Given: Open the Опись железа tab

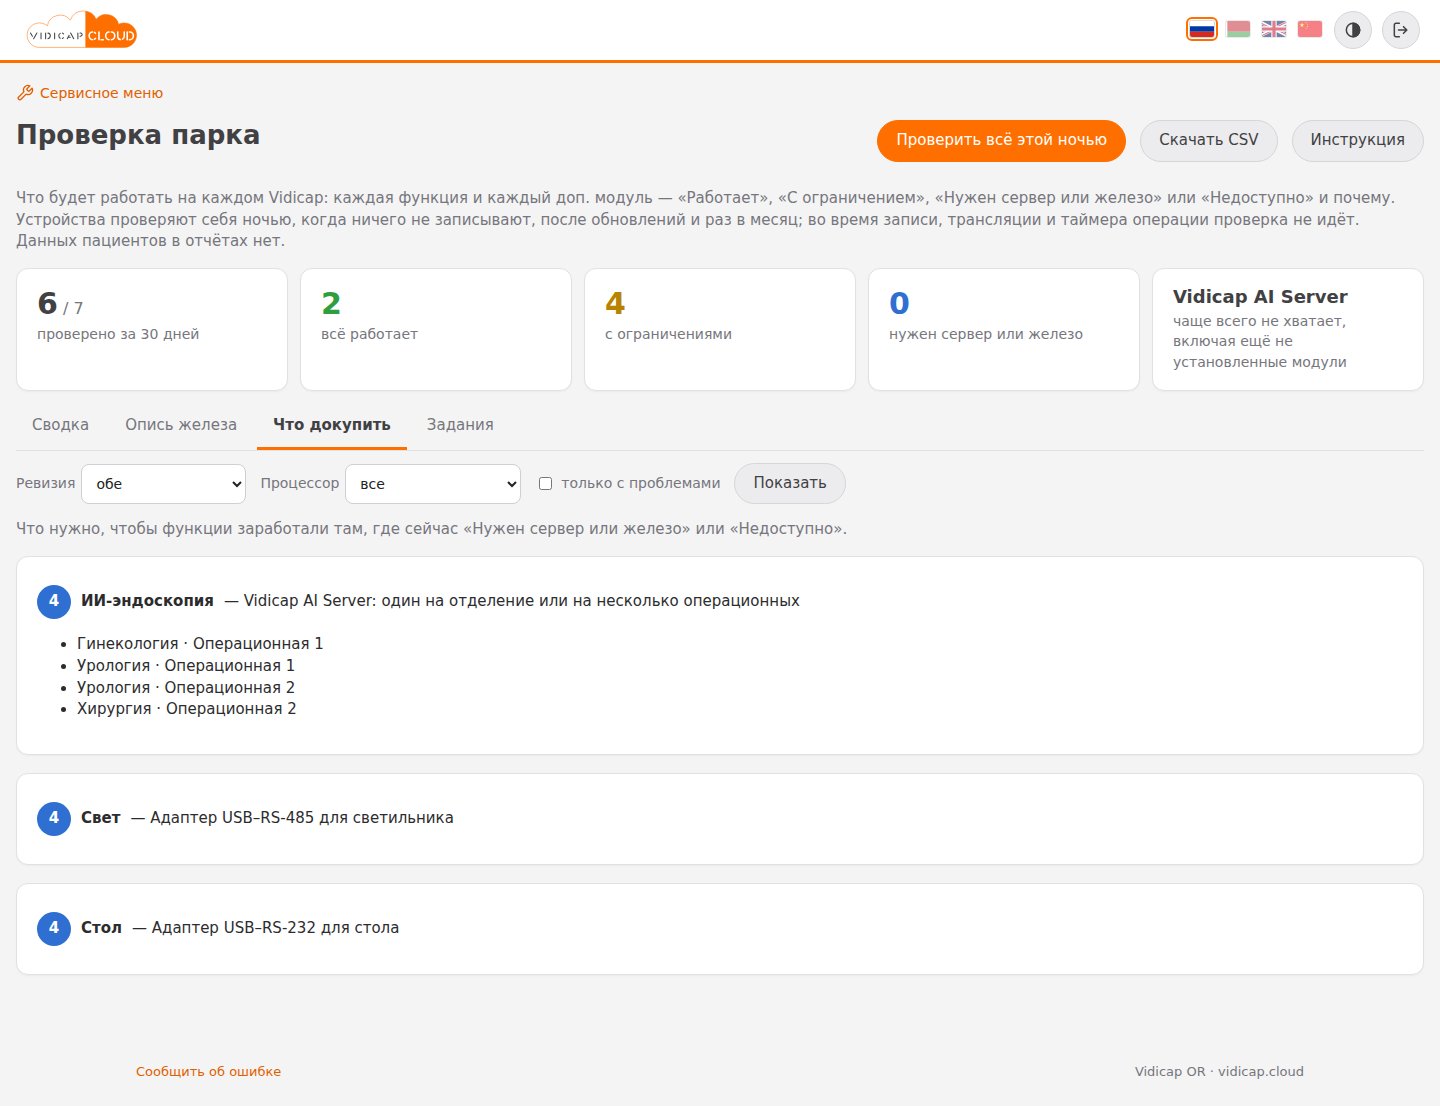Looking at the screenshot, I should [181, 425].
